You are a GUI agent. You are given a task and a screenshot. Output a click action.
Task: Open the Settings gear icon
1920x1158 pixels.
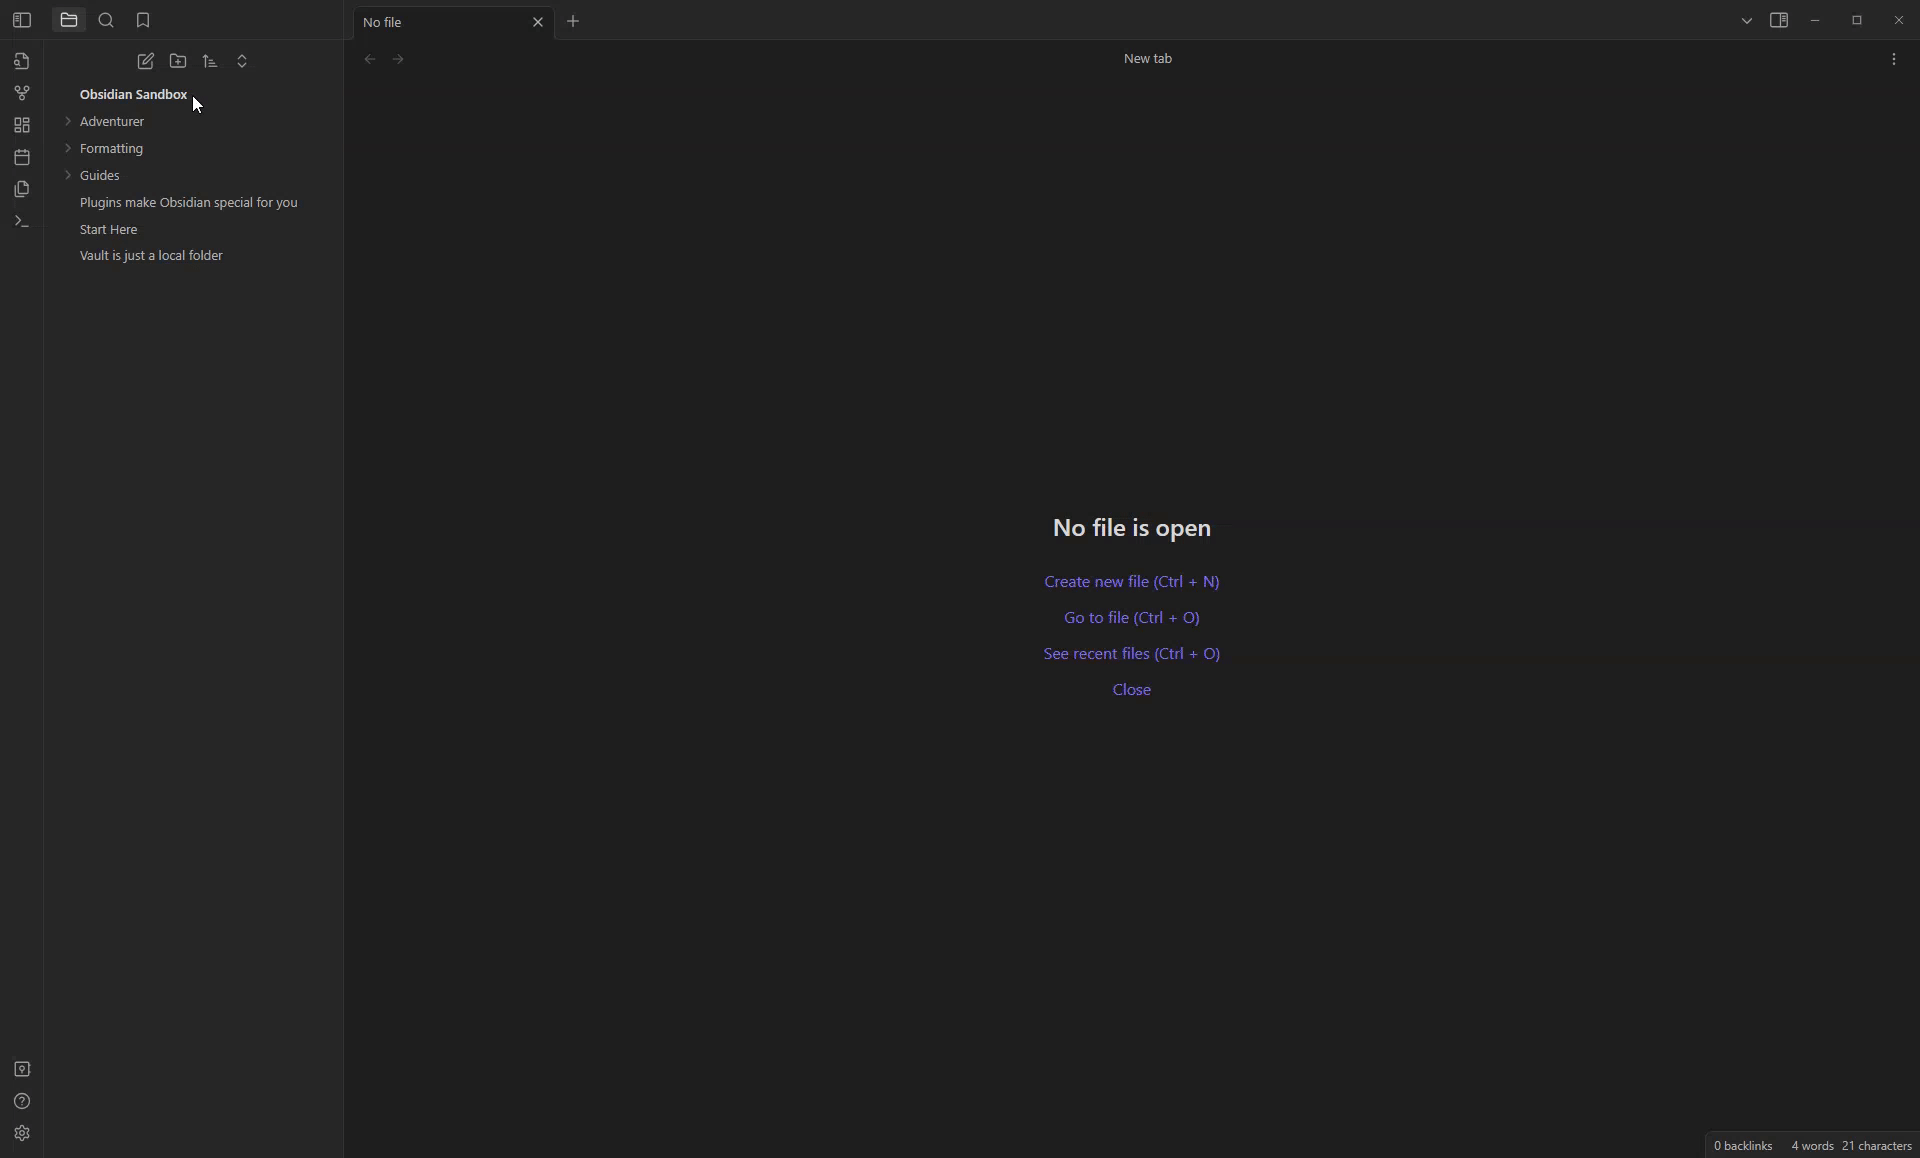22,1133
